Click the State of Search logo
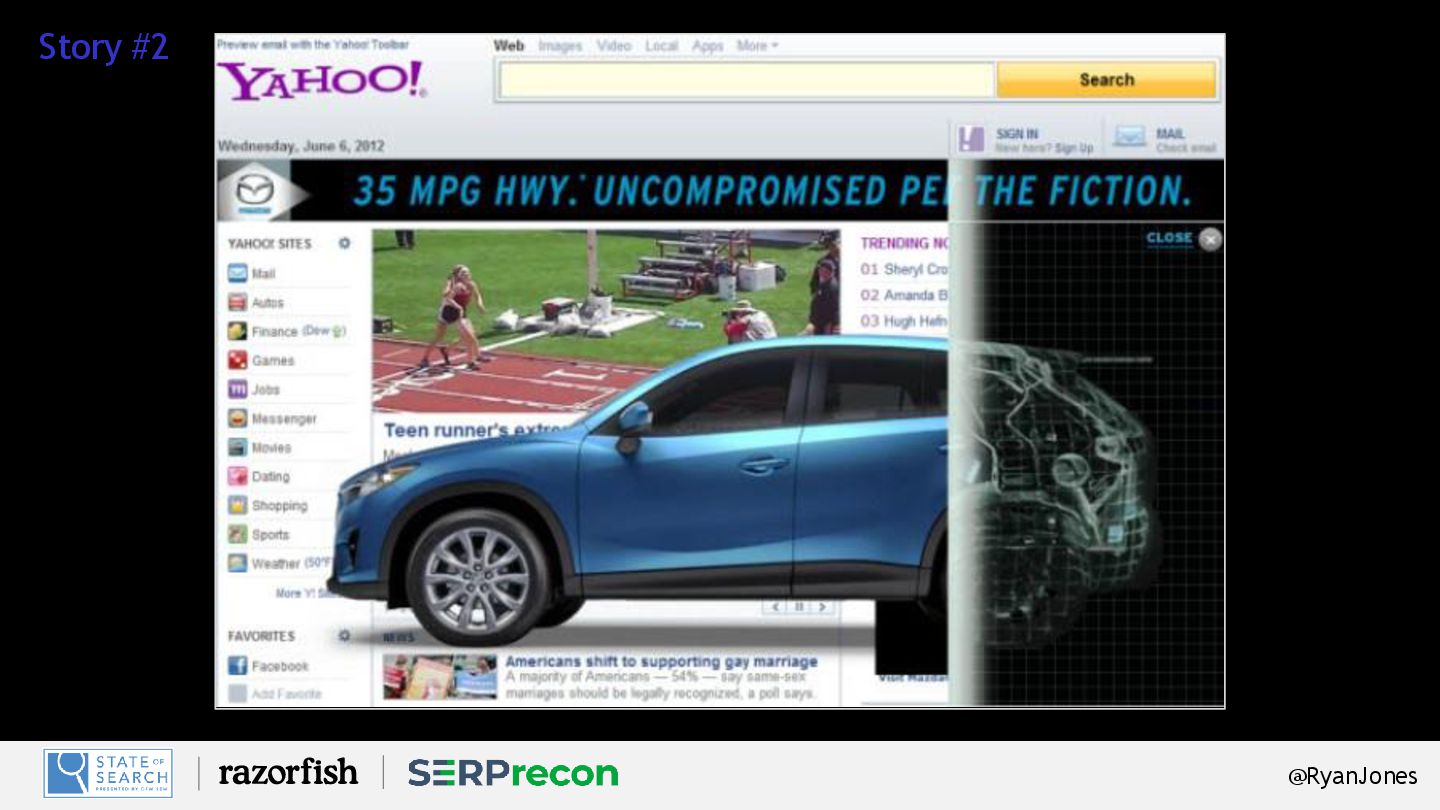 [108, 774]
